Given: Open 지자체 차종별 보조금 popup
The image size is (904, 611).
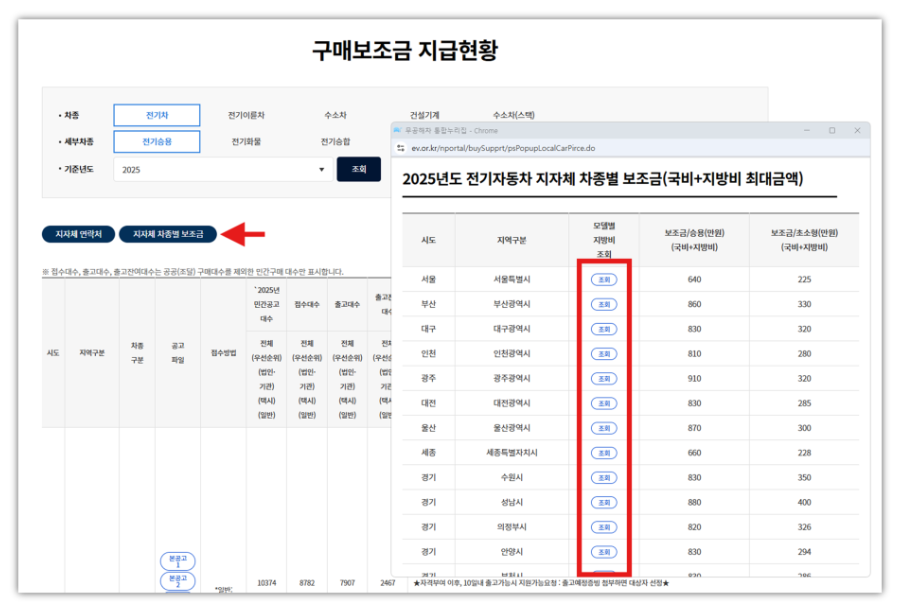Looking at the screenshot, I should point(168,234).
